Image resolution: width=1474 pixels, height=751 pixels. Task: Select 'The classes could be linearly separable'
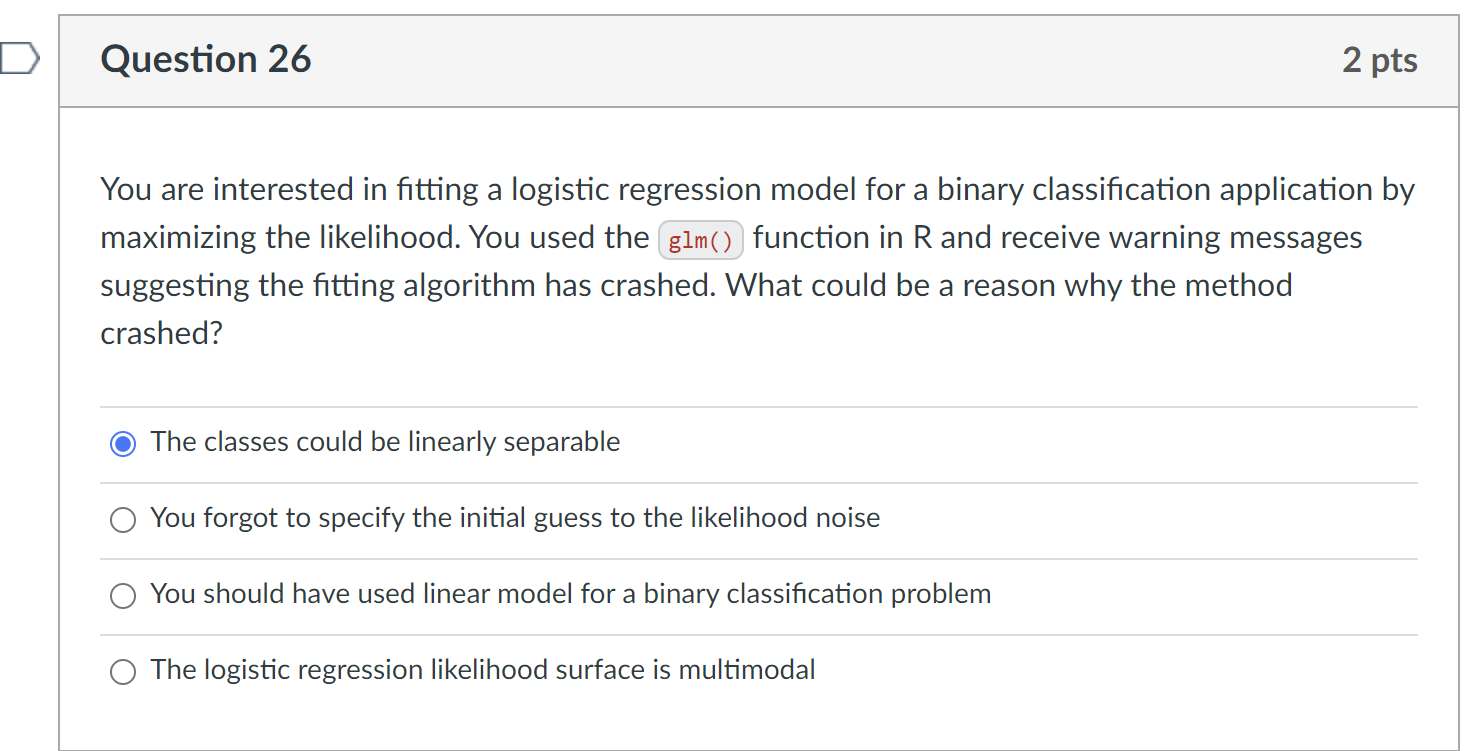click(x=122, y=442)
